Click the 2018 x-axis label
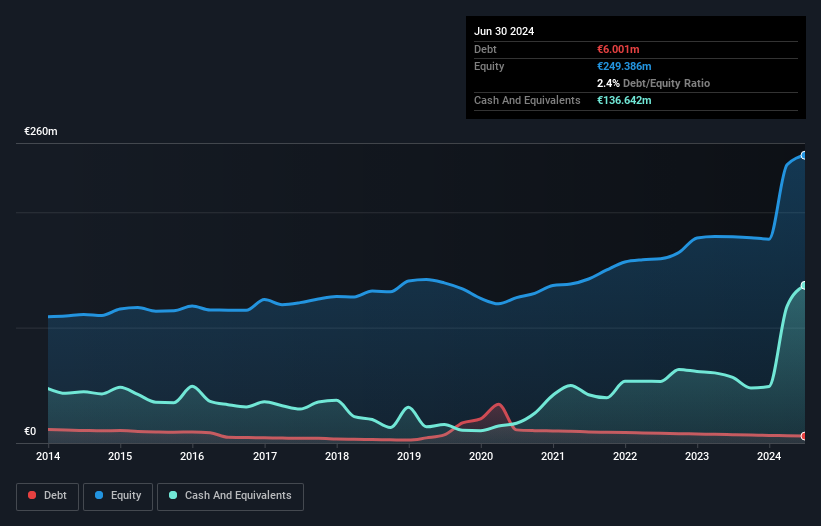 tap(337, 456)
